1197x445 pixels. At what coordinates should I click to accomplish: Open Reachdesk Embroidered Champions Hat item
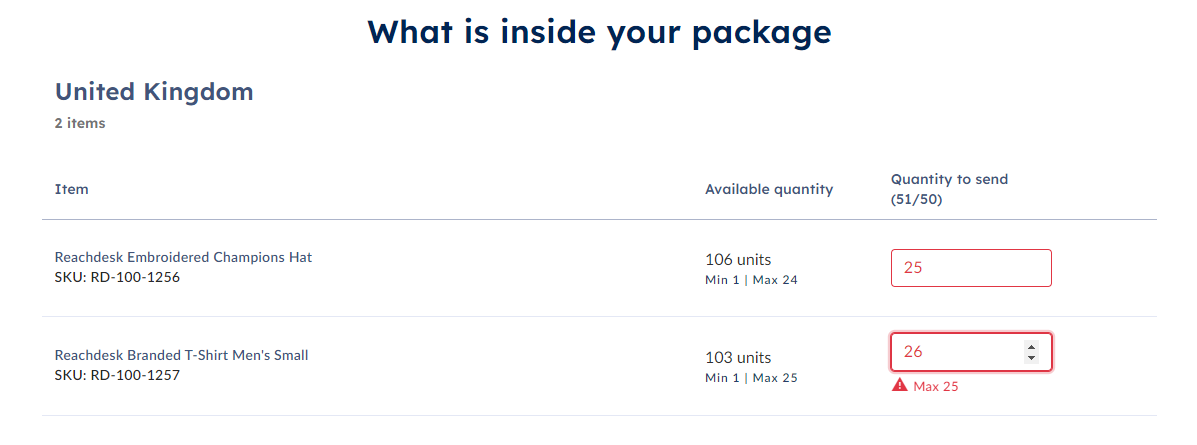183,257
